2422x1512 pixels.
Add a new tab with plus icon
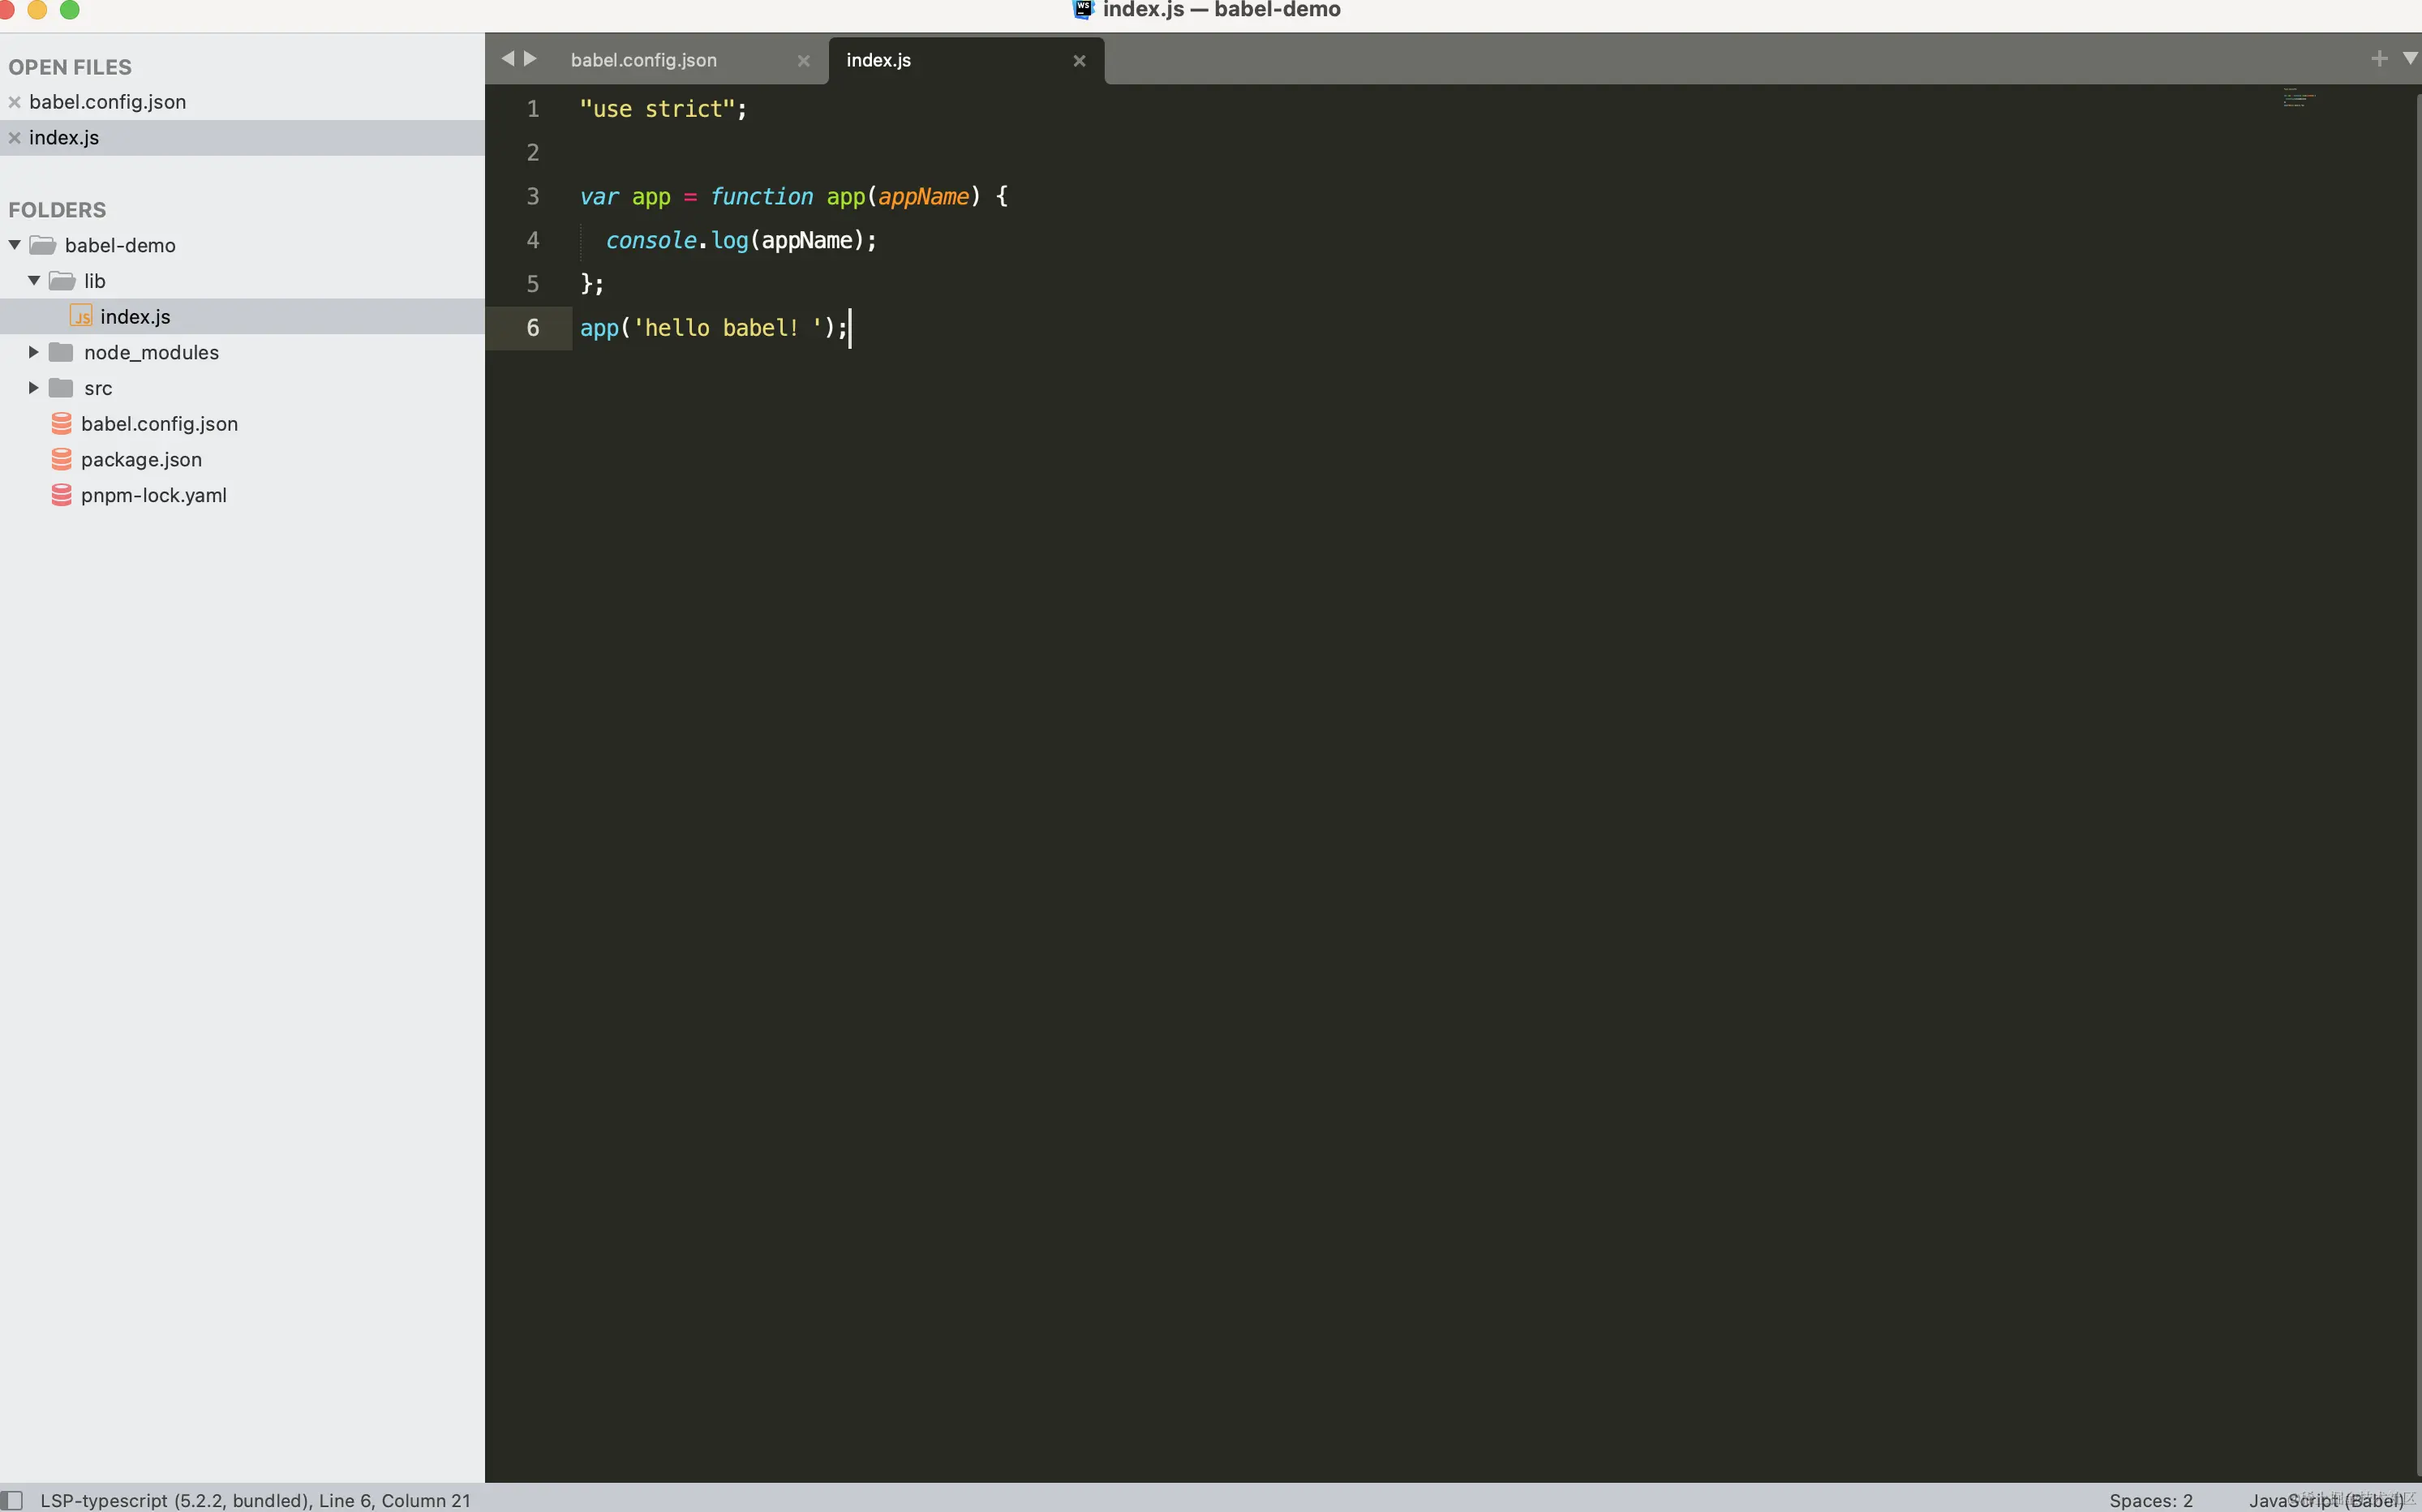click(2379, 59)
